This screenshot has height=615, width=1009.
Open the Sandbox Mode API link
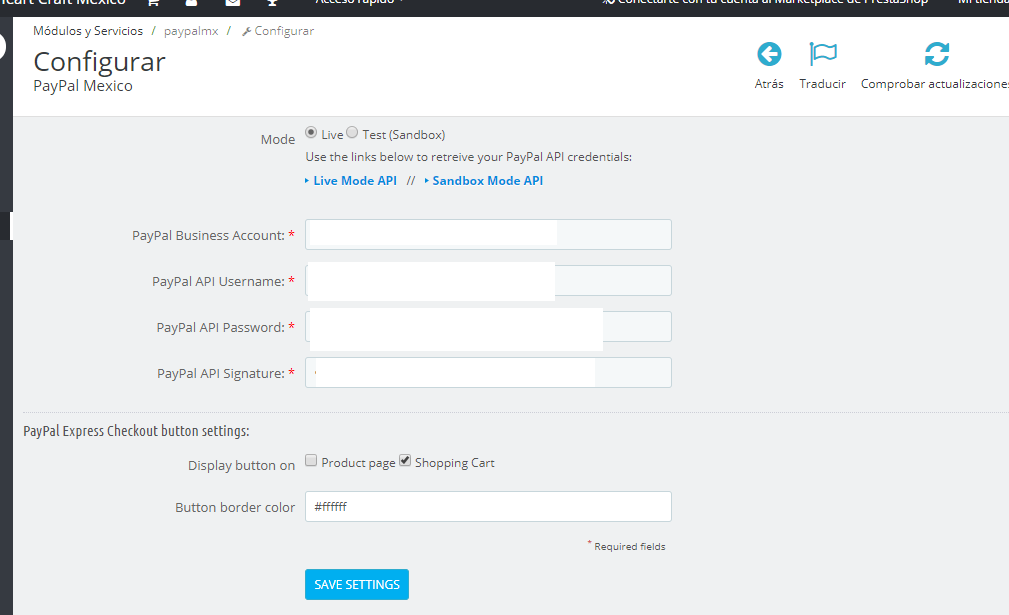click(487, 181)
